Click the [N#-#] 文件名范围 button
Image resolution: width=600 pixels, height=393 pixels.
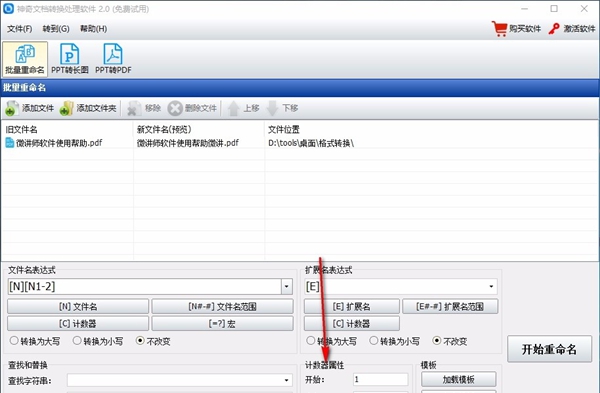[x=222, y=307]
